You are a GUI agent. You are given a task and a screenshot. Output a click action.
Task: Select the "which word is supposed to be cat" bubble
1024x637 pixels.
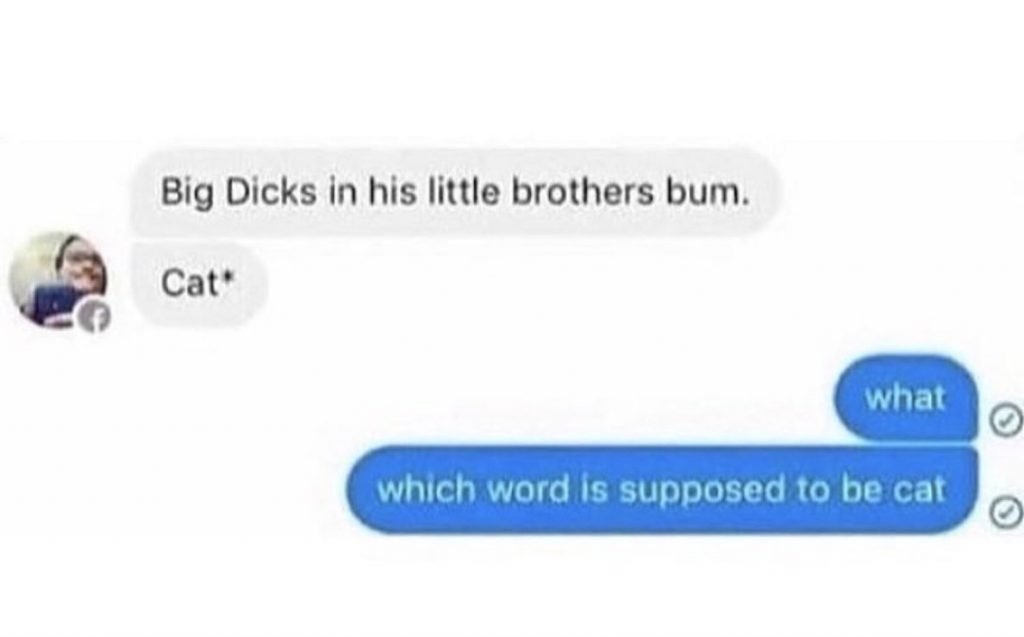pyautogui.click(x=662, y=489)
